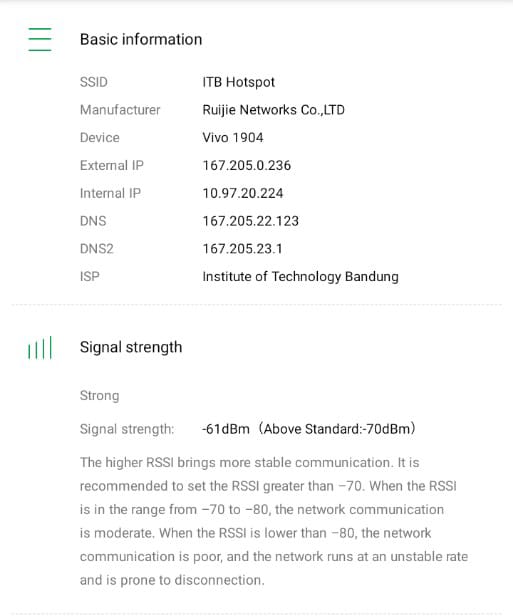513x616 pixels.
Task: Tap the DNS2 address 167.205.23.1
Action: 242,249
